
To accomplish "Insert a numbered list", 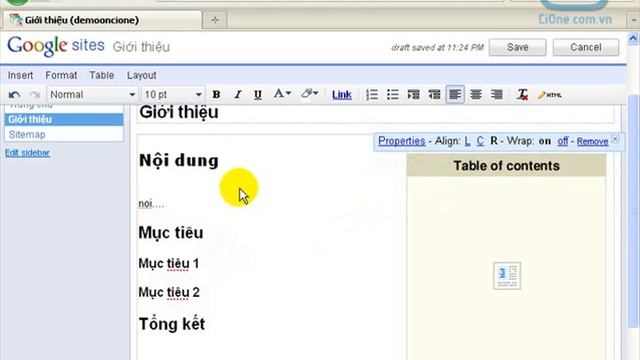I will (x=372, y=95).
